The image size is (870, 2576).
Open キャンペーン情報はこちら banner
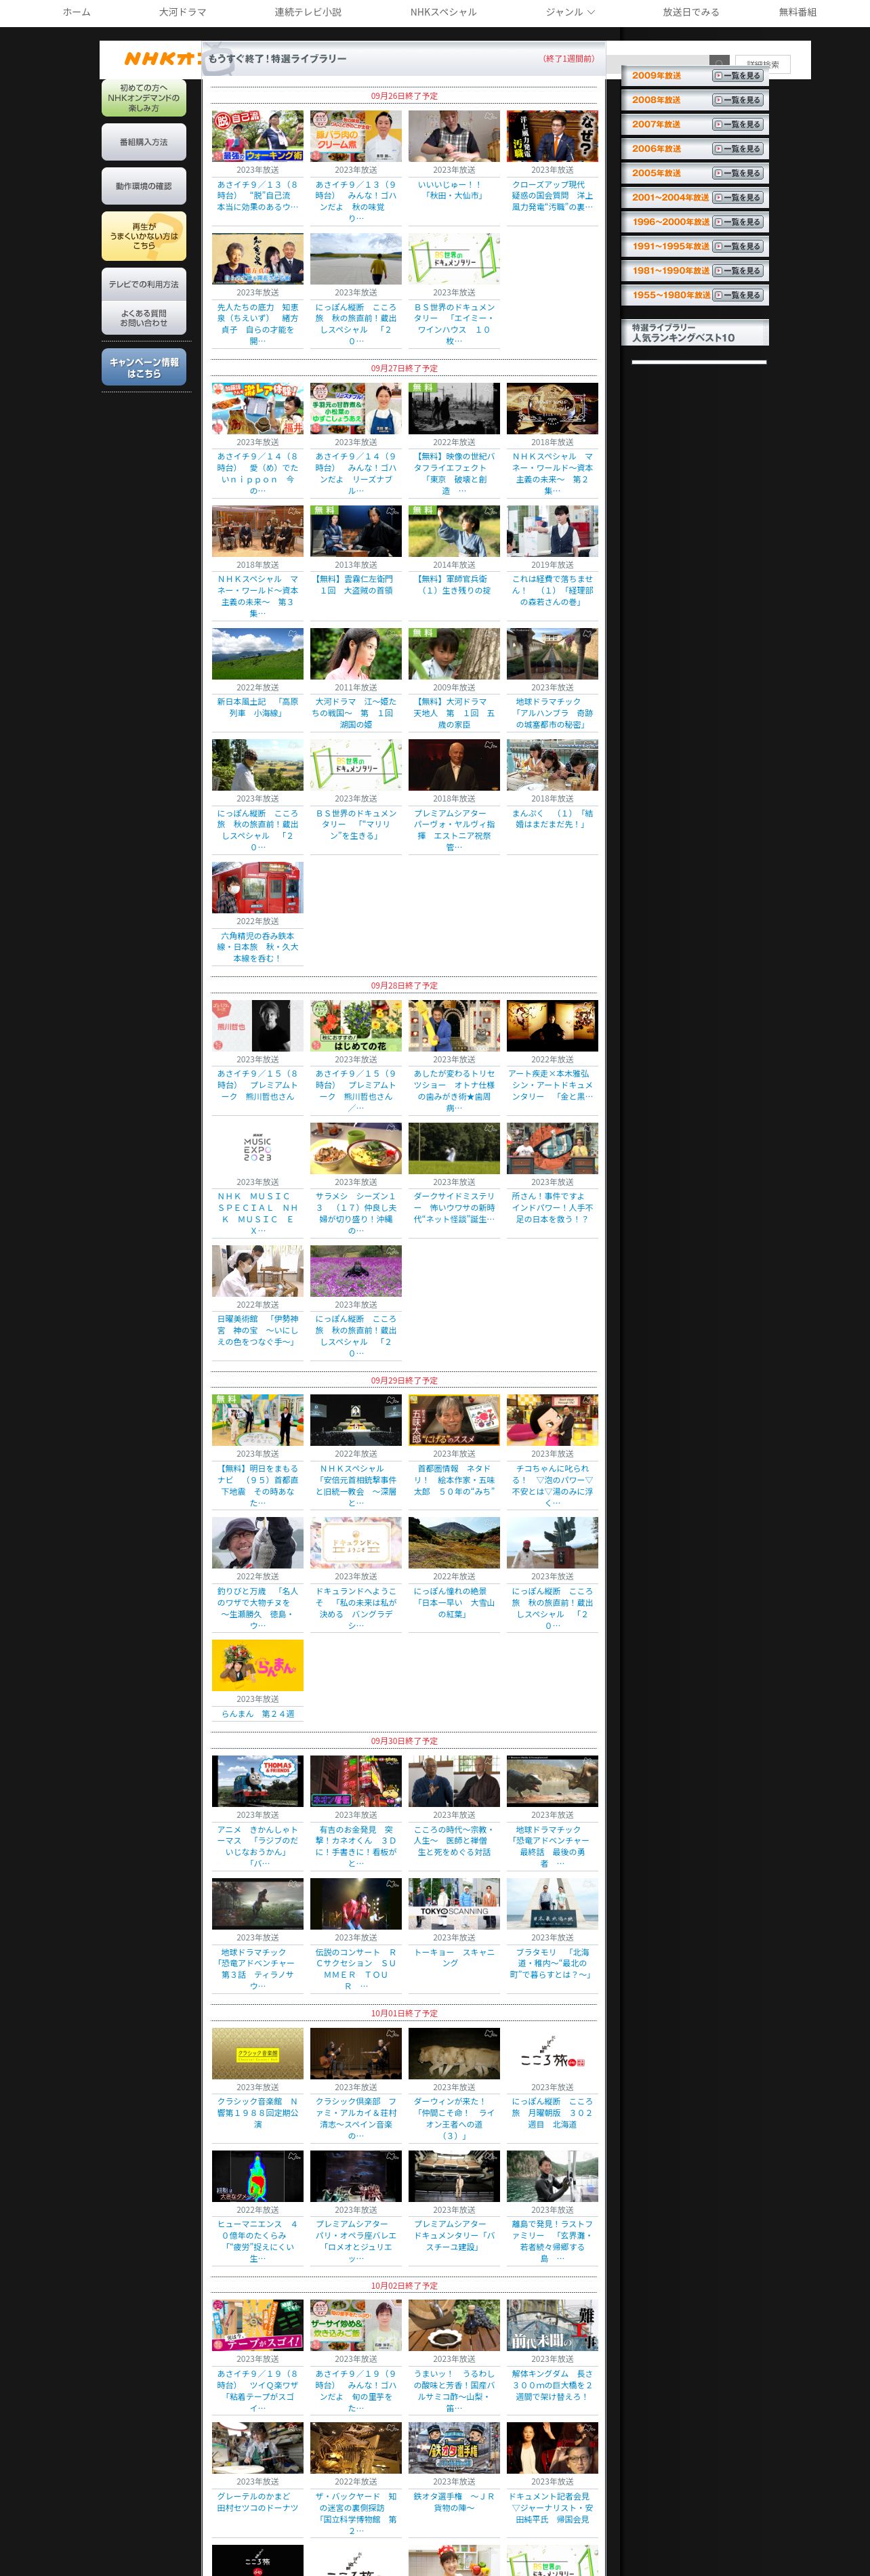(x=144, y=367)
